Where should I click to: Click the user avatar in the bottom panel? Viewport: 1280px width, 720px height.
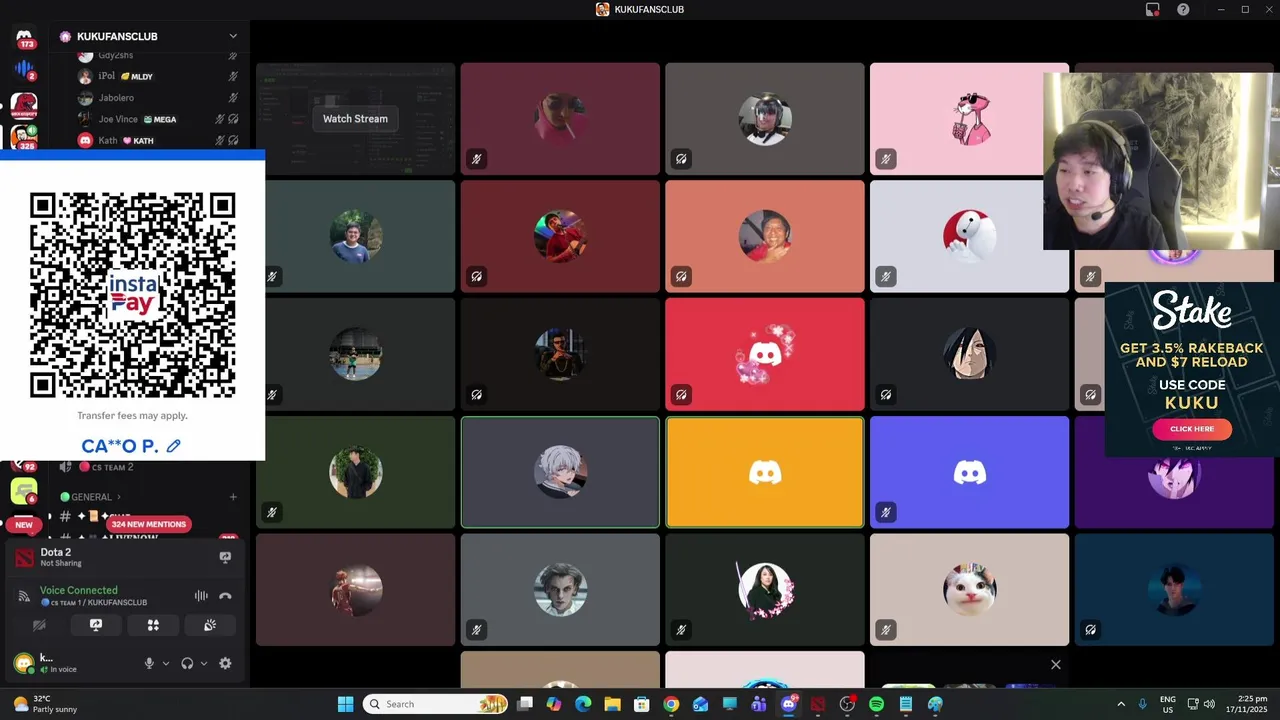pos(24,663)
